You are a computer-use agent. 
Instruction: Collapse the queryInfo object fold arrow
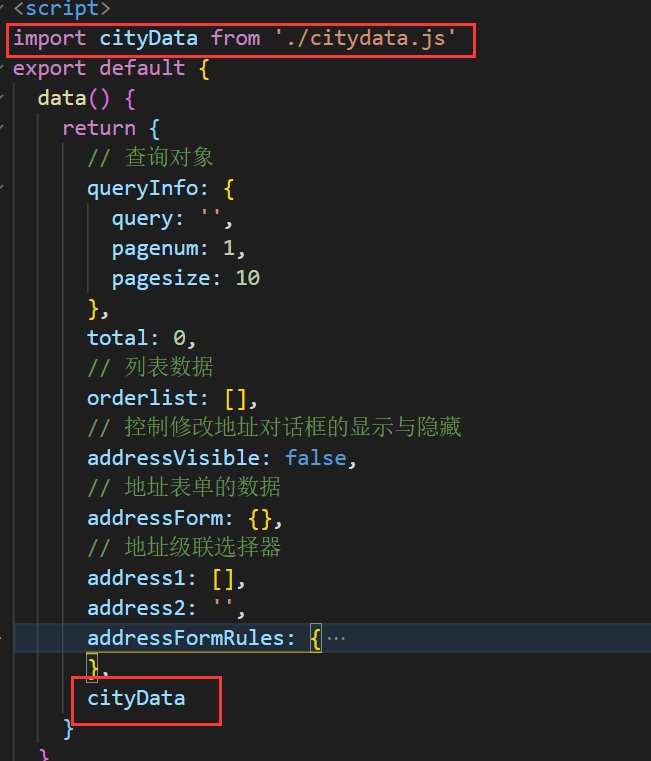pos(3,188)
